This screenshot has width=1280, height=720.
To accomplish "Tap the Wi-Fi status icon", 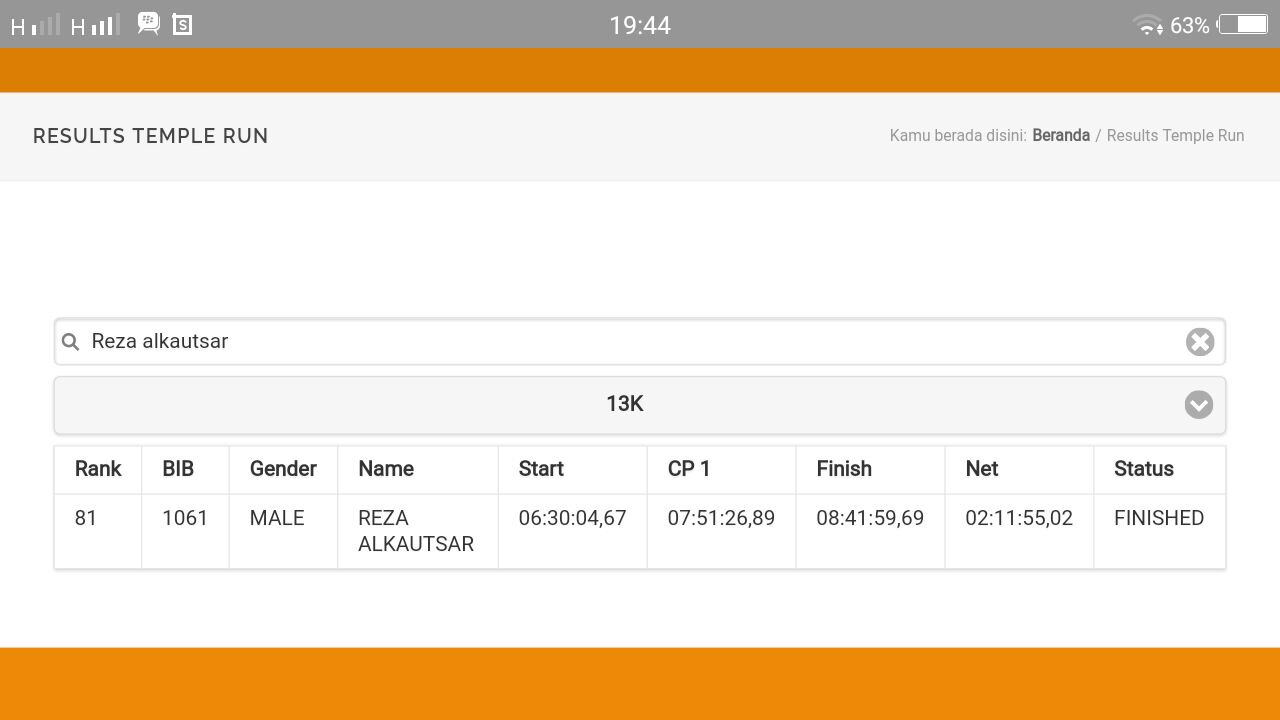I will tap(1147, 25).
